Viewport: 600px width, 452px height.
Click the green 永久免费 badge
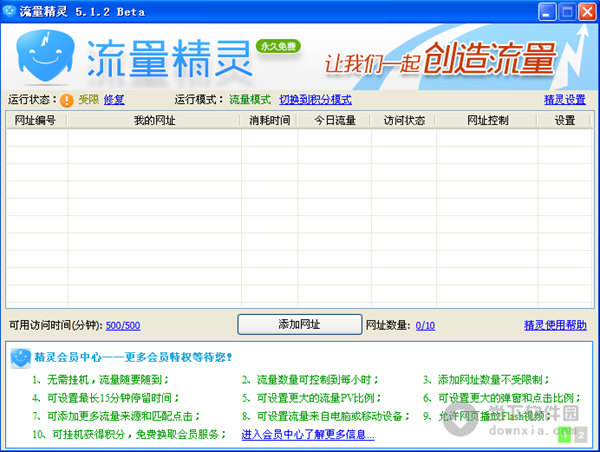click(x=278, y=47)
